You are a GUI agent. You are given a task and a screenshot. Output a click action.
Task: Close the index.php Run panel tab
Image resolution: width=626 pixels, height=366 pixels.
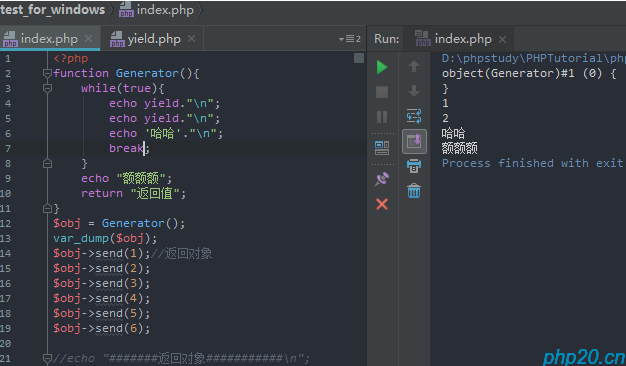[x=503, y=39]
